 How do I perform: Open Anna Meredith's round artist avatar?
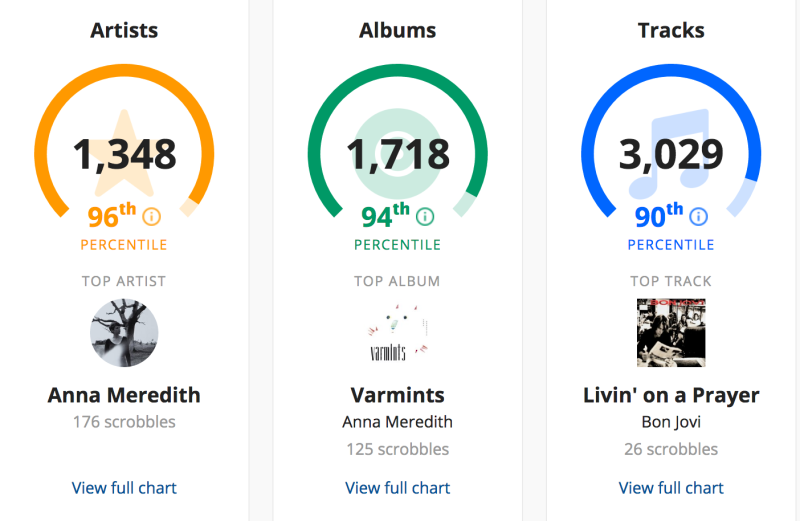click(x=124, y=333)
